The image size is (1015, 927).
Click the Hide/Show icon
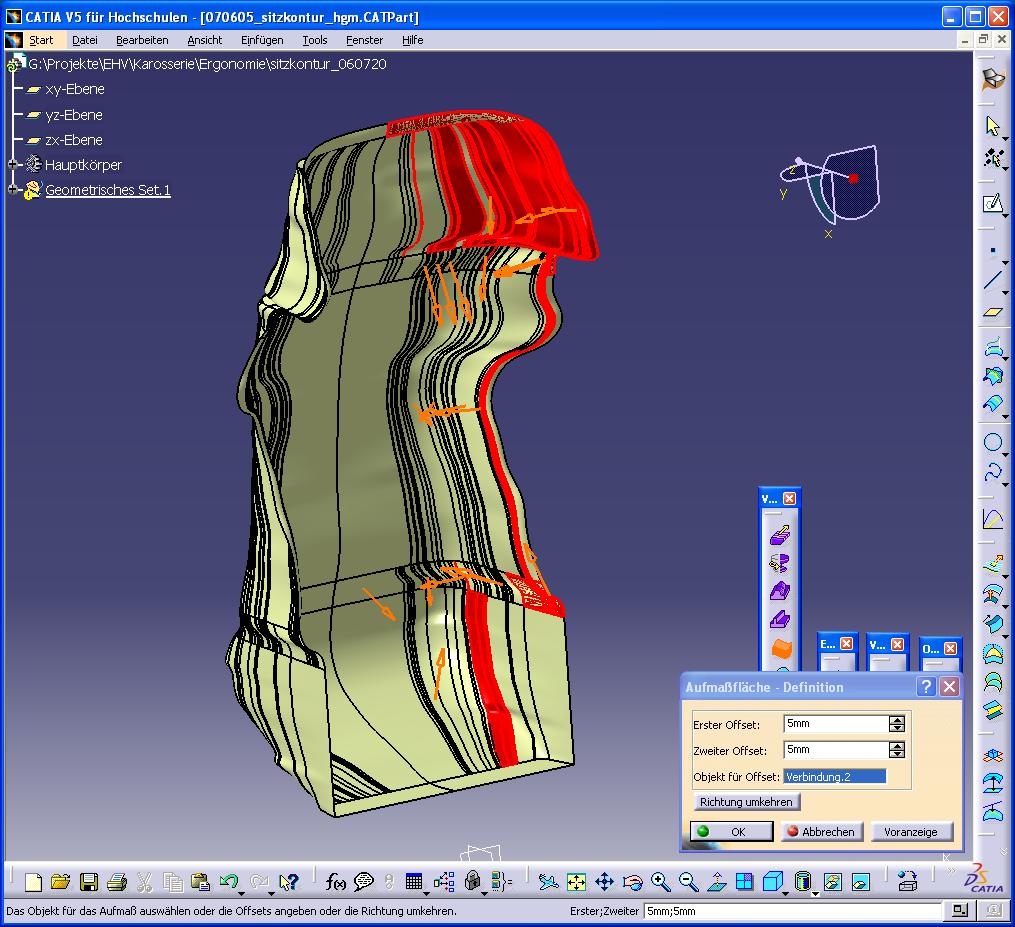832,882
